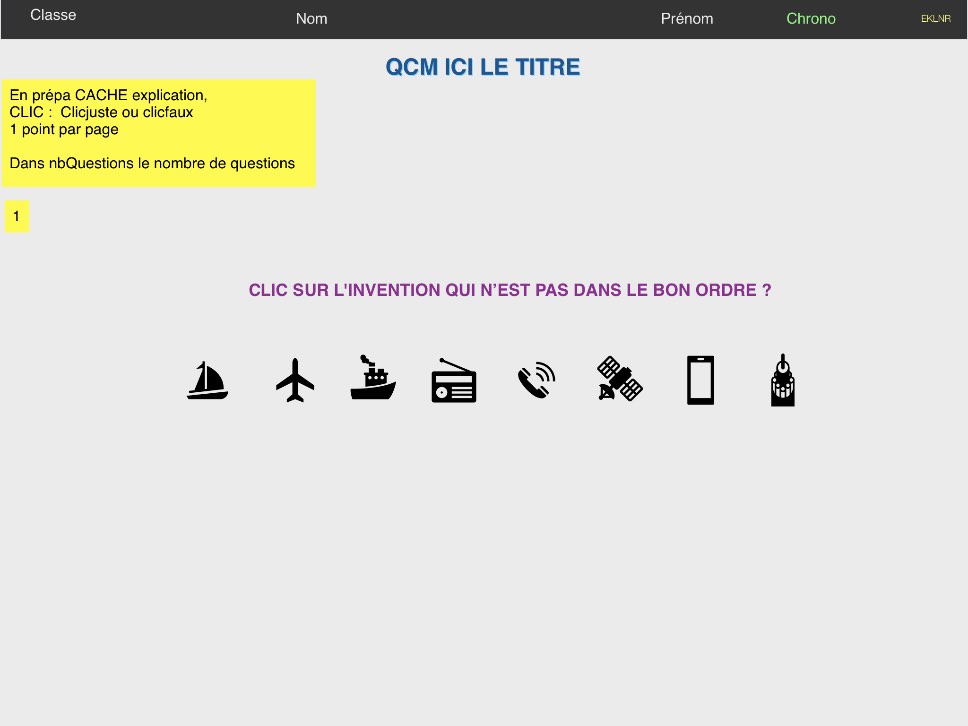Click the purple question text about invention order
This screenshot has width=968, height=726.
(x=510, y=290)
